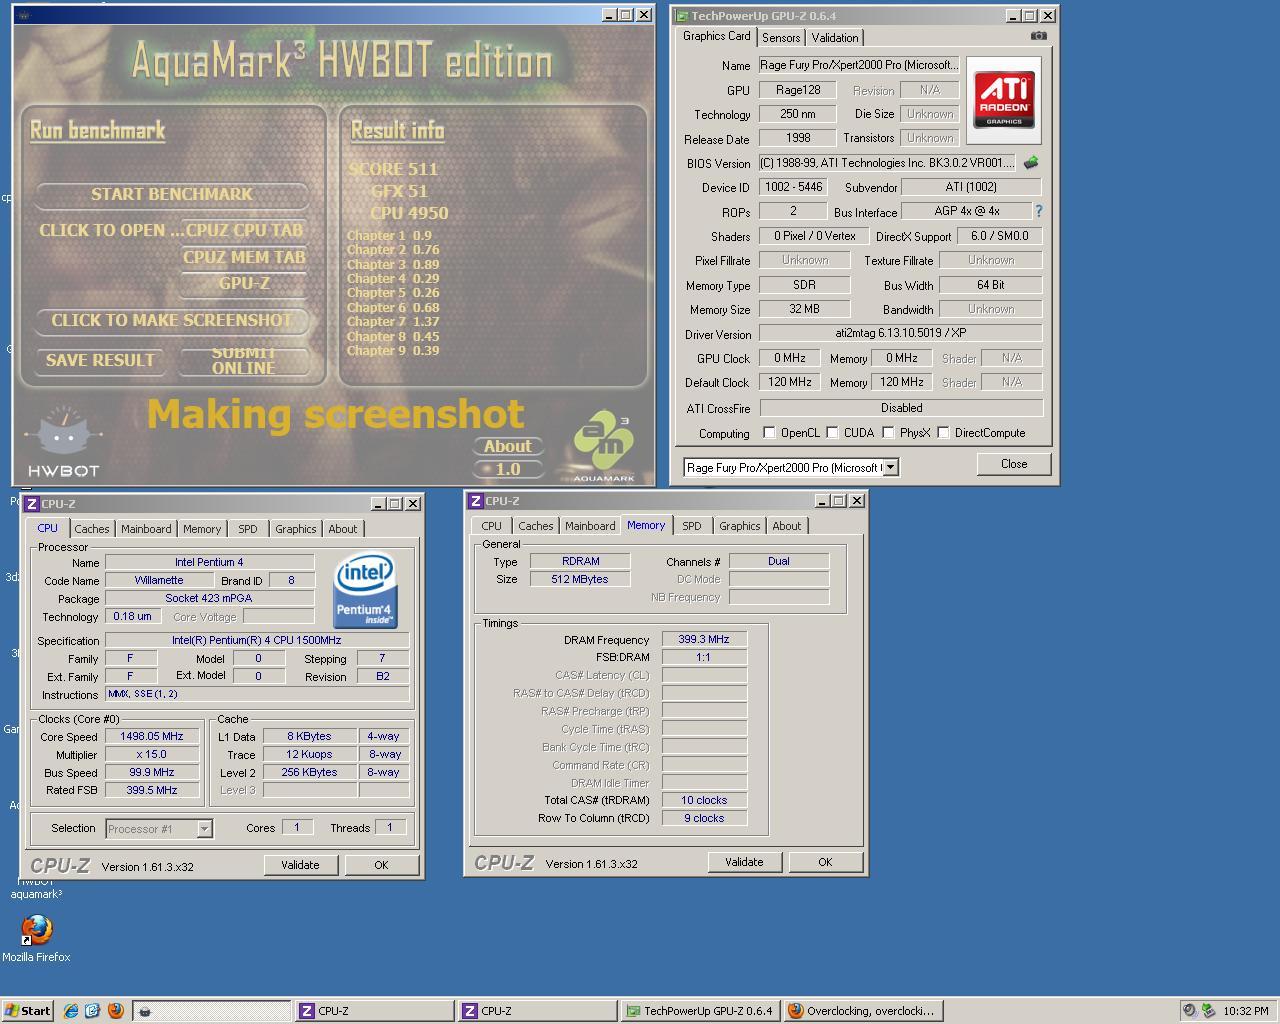Click the BIOS Version field in GPU-Z
This screenshot has height=1024, width=1280.
pos(887,162)
